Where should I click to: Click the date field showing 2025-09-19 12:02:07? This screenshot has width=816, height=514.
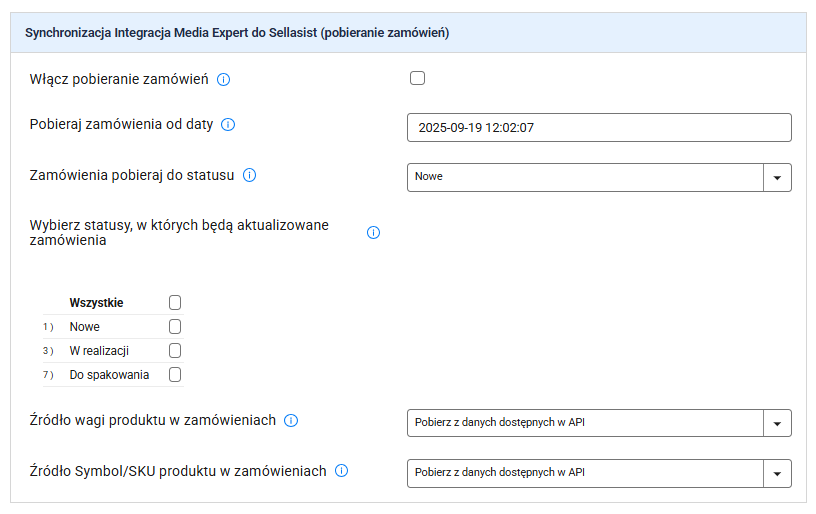[599, 127]
